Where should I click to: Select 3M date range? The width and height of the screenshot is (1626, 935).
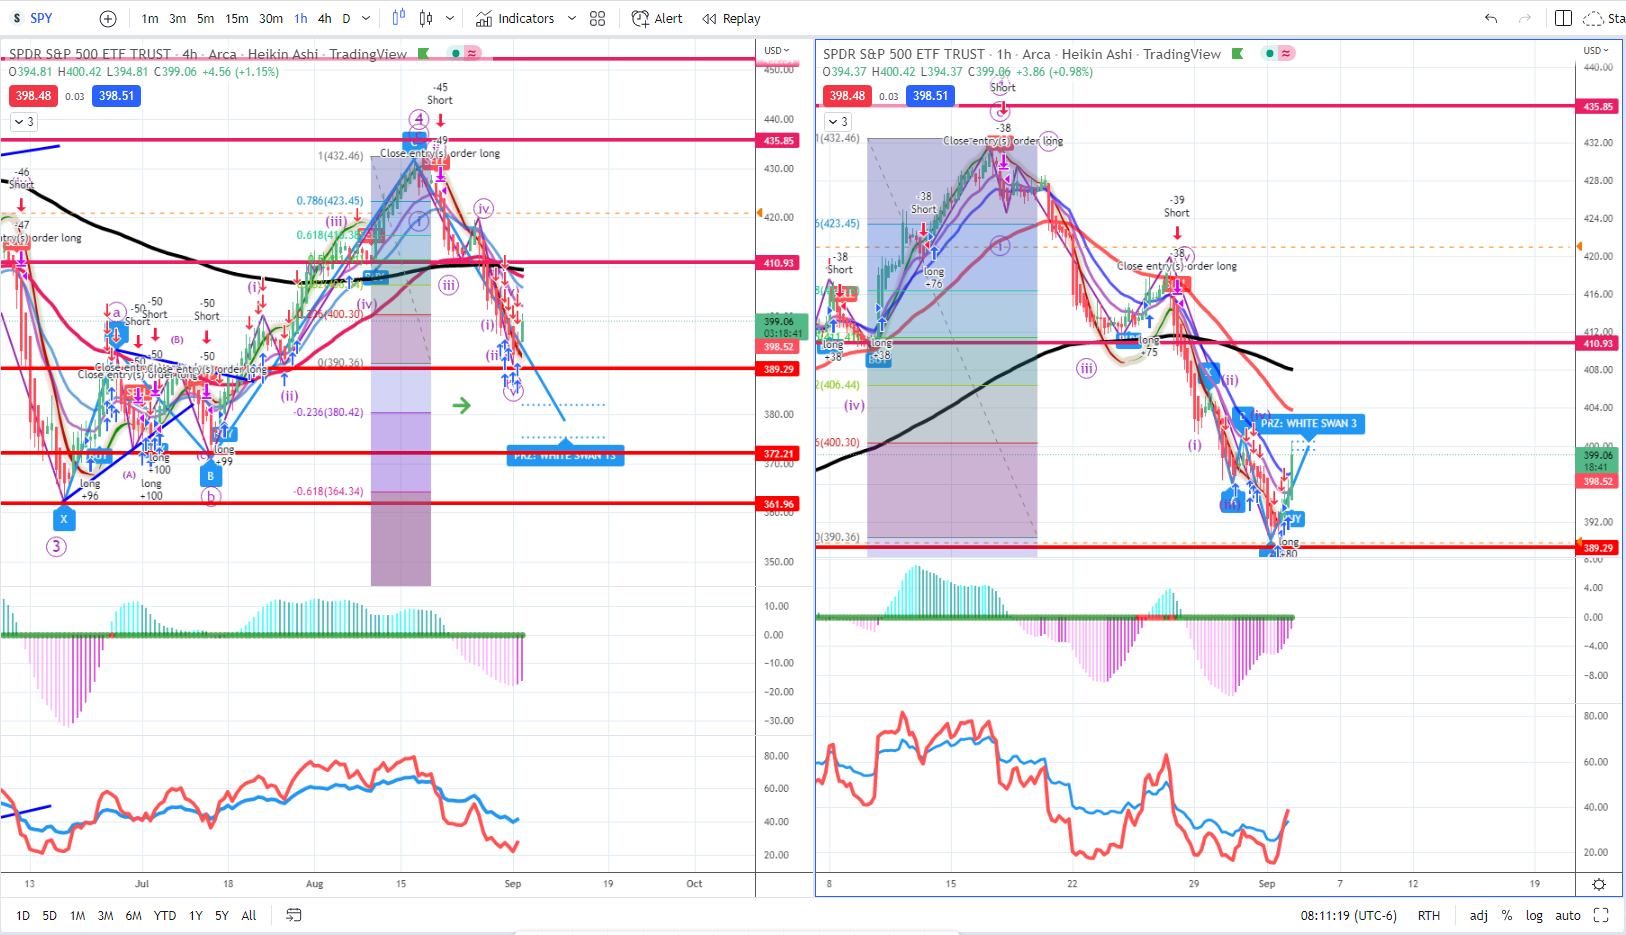pyautogui.click(x=105, y=915)
